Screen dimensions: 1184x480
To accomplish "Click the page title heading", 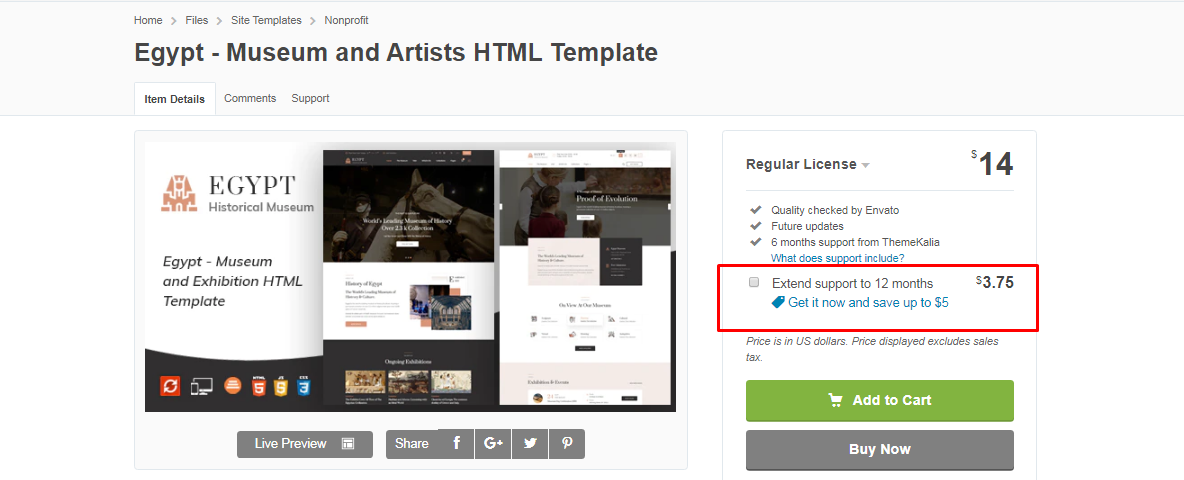I will (396, 53).
